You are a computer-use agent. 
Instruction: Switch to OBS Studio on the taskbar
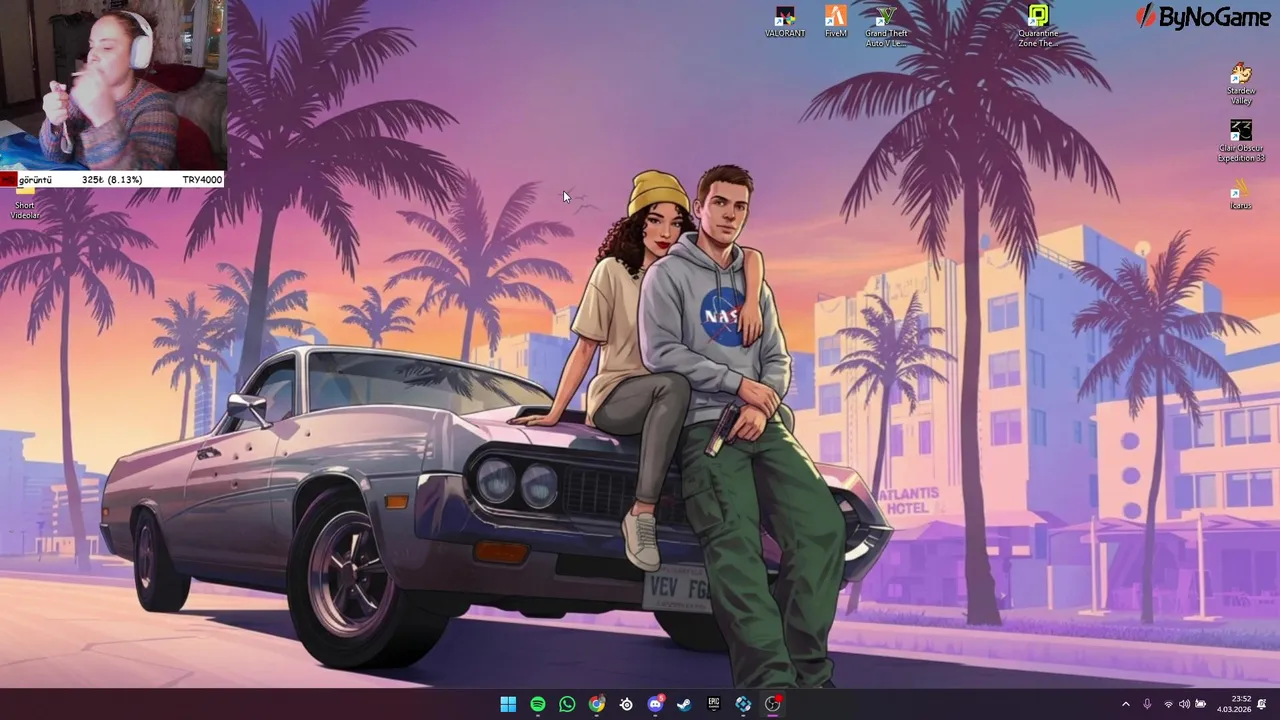tap(773, 704)
